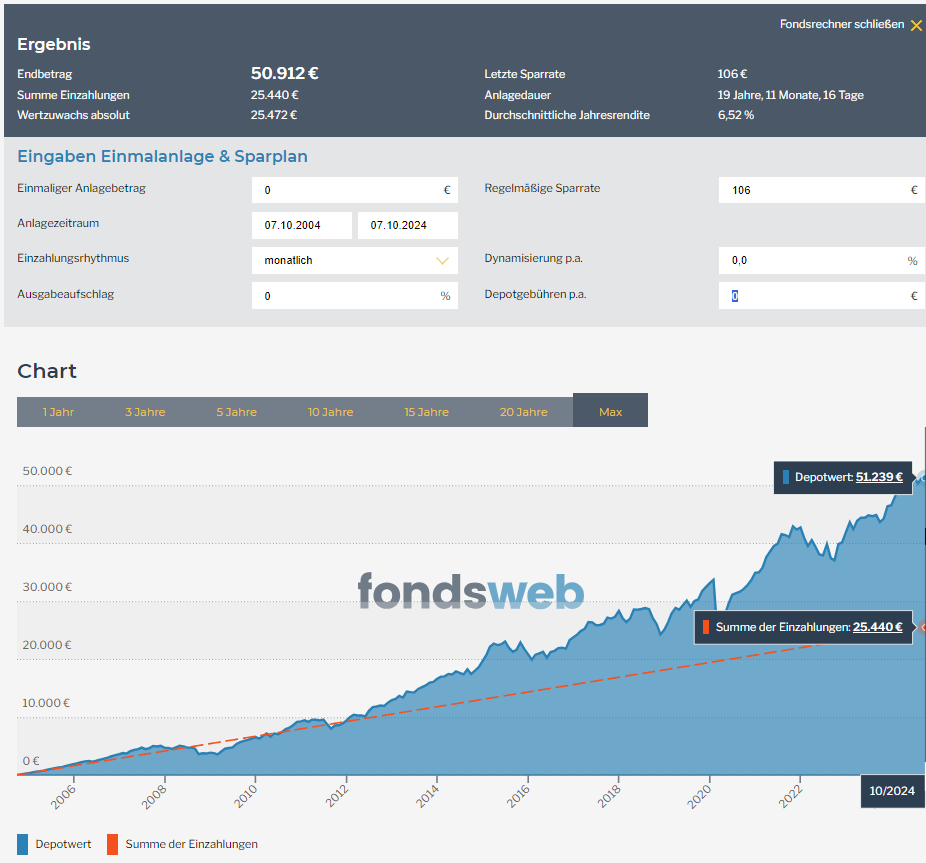This screenshot has height=863, width=926.
Task: Click the Einmaliger Anlagebetrag input field
Action: [346, 190]
